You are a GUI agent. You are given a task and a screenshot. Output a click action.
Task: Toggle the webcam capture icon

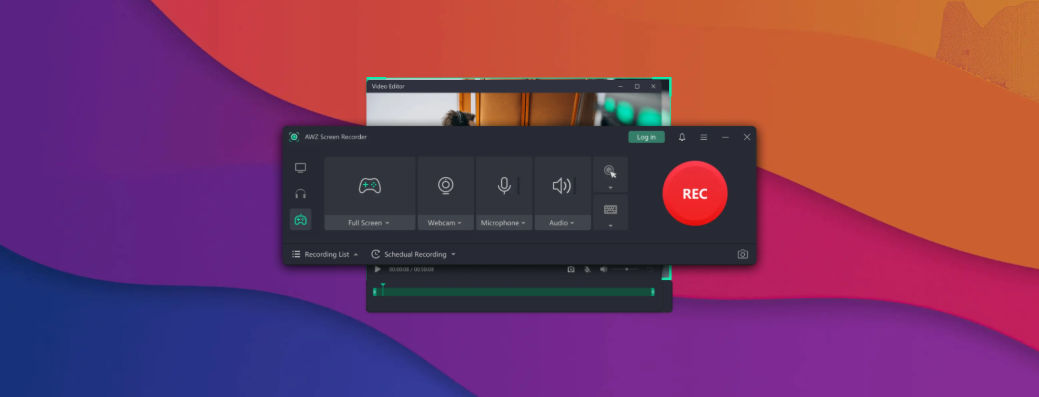(x=445, y=186)
